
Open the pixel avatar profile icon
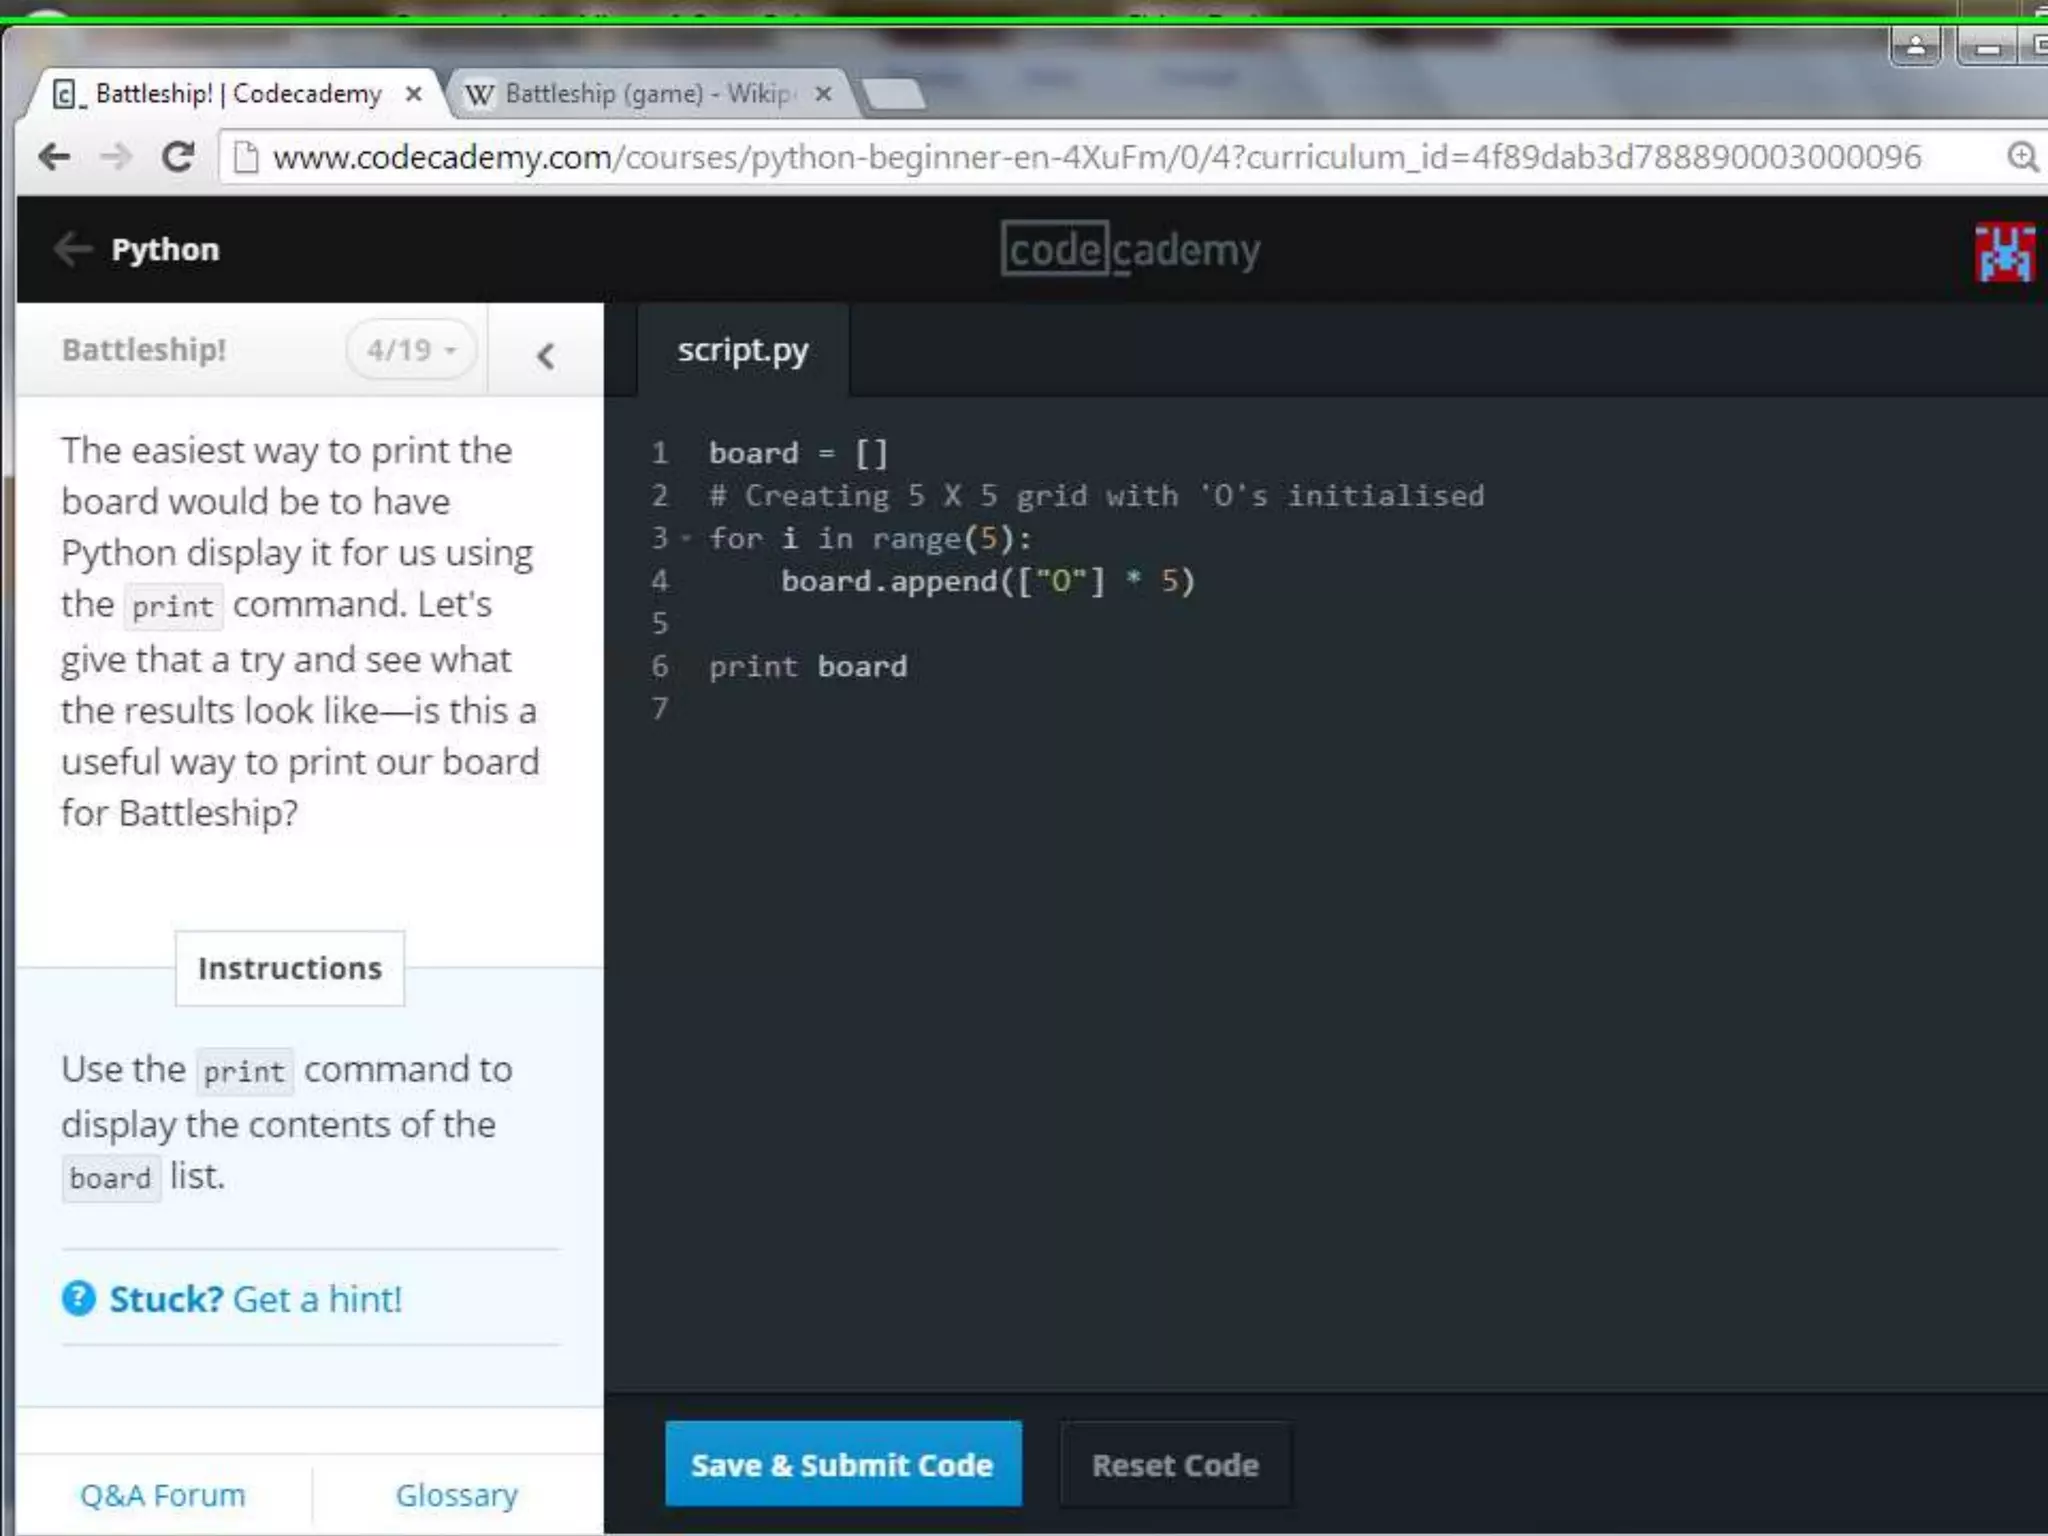[x=2003, y=252]
